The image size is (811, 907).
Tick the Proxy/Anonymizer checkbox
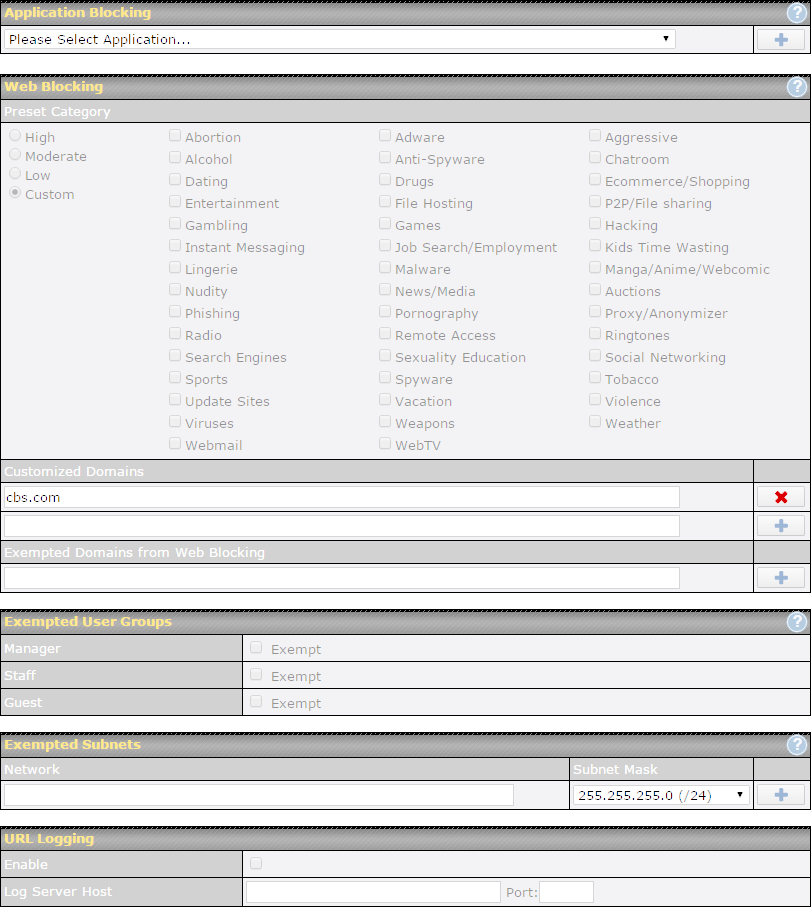tap(595, 311)
